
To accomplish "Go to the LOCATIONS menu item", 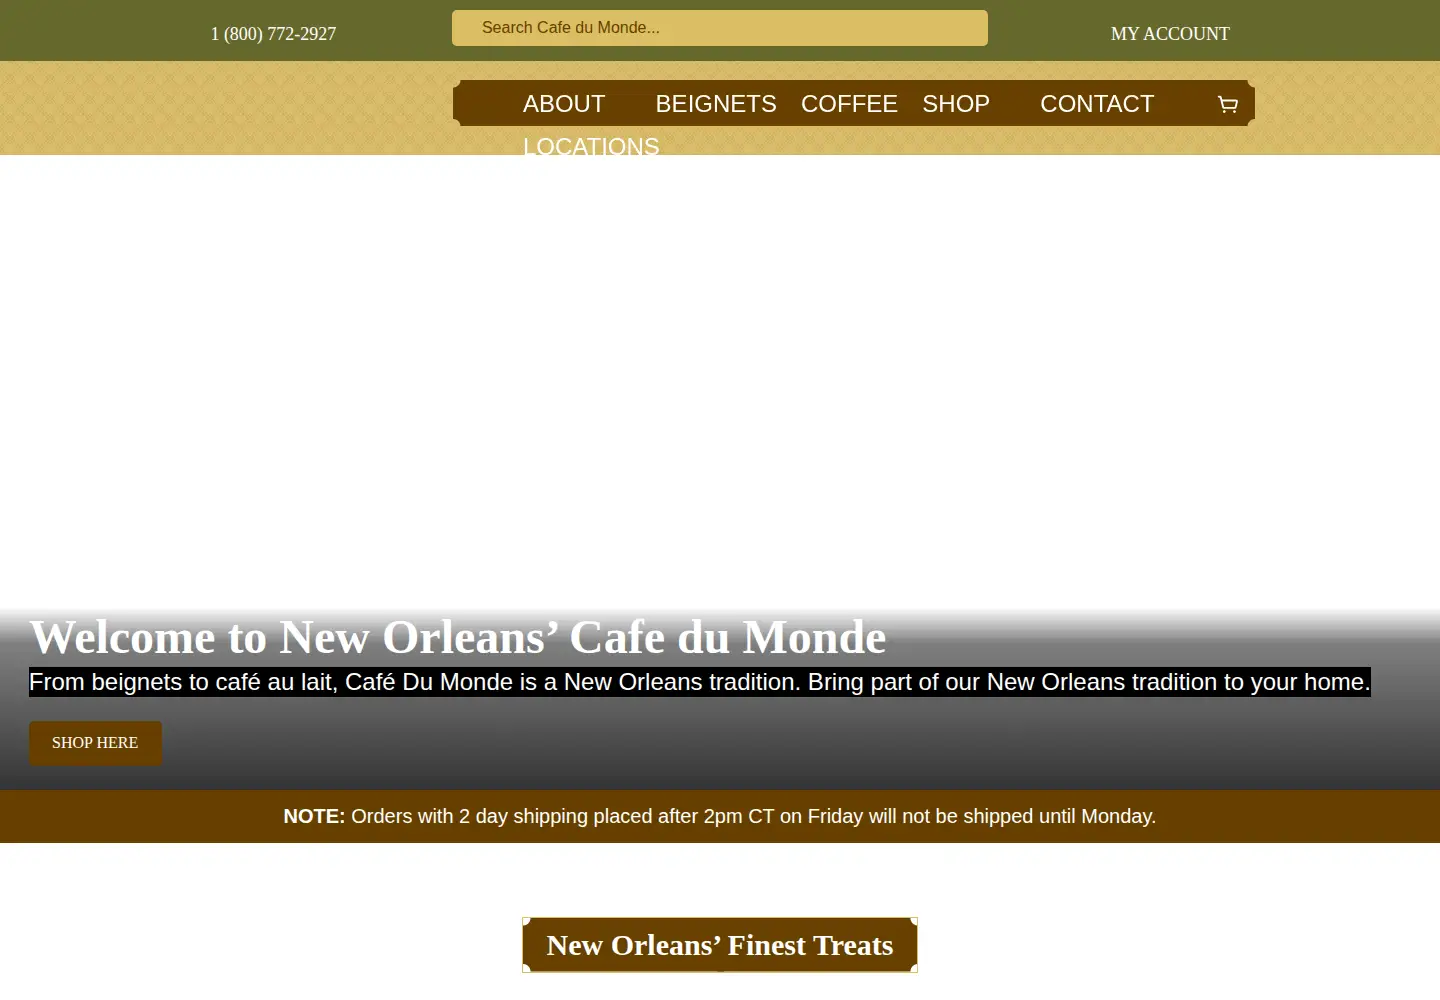I will [x=591, y=146].
